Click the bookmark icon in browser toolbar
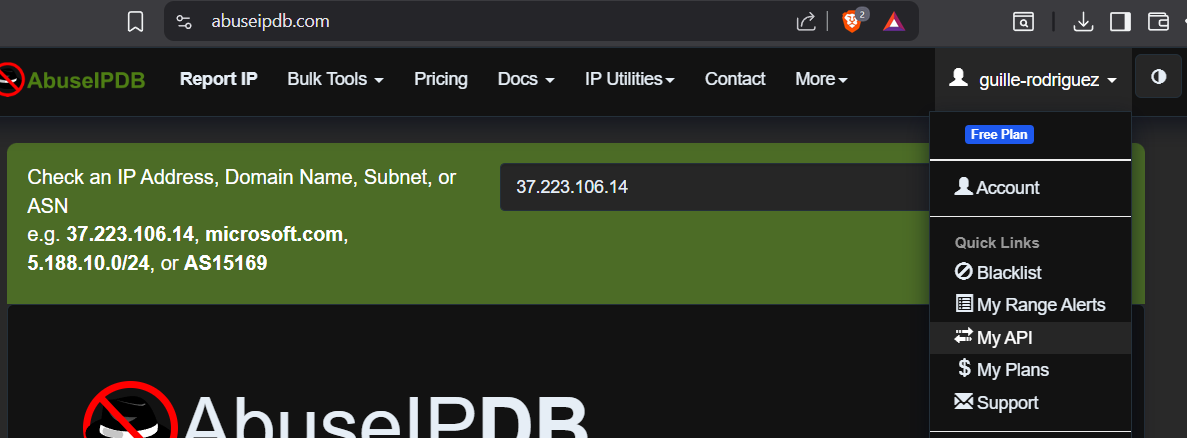Viewport: 1187px width, 438px height. [136, 21]
